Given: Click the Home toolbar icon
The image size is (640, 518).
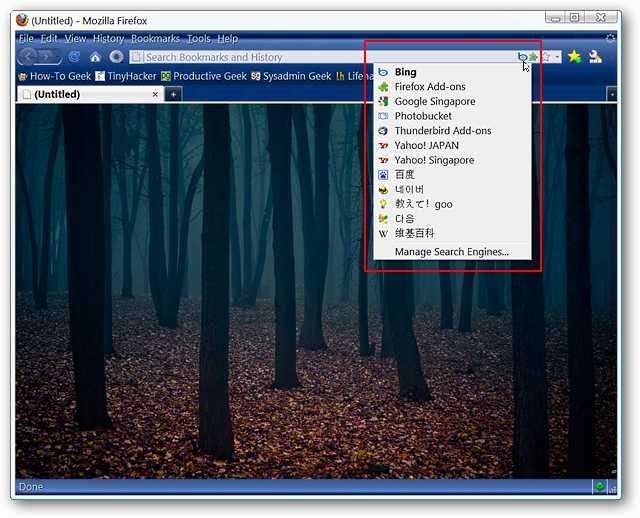Looking at the screenshot, I should click(x=95, y=57).
